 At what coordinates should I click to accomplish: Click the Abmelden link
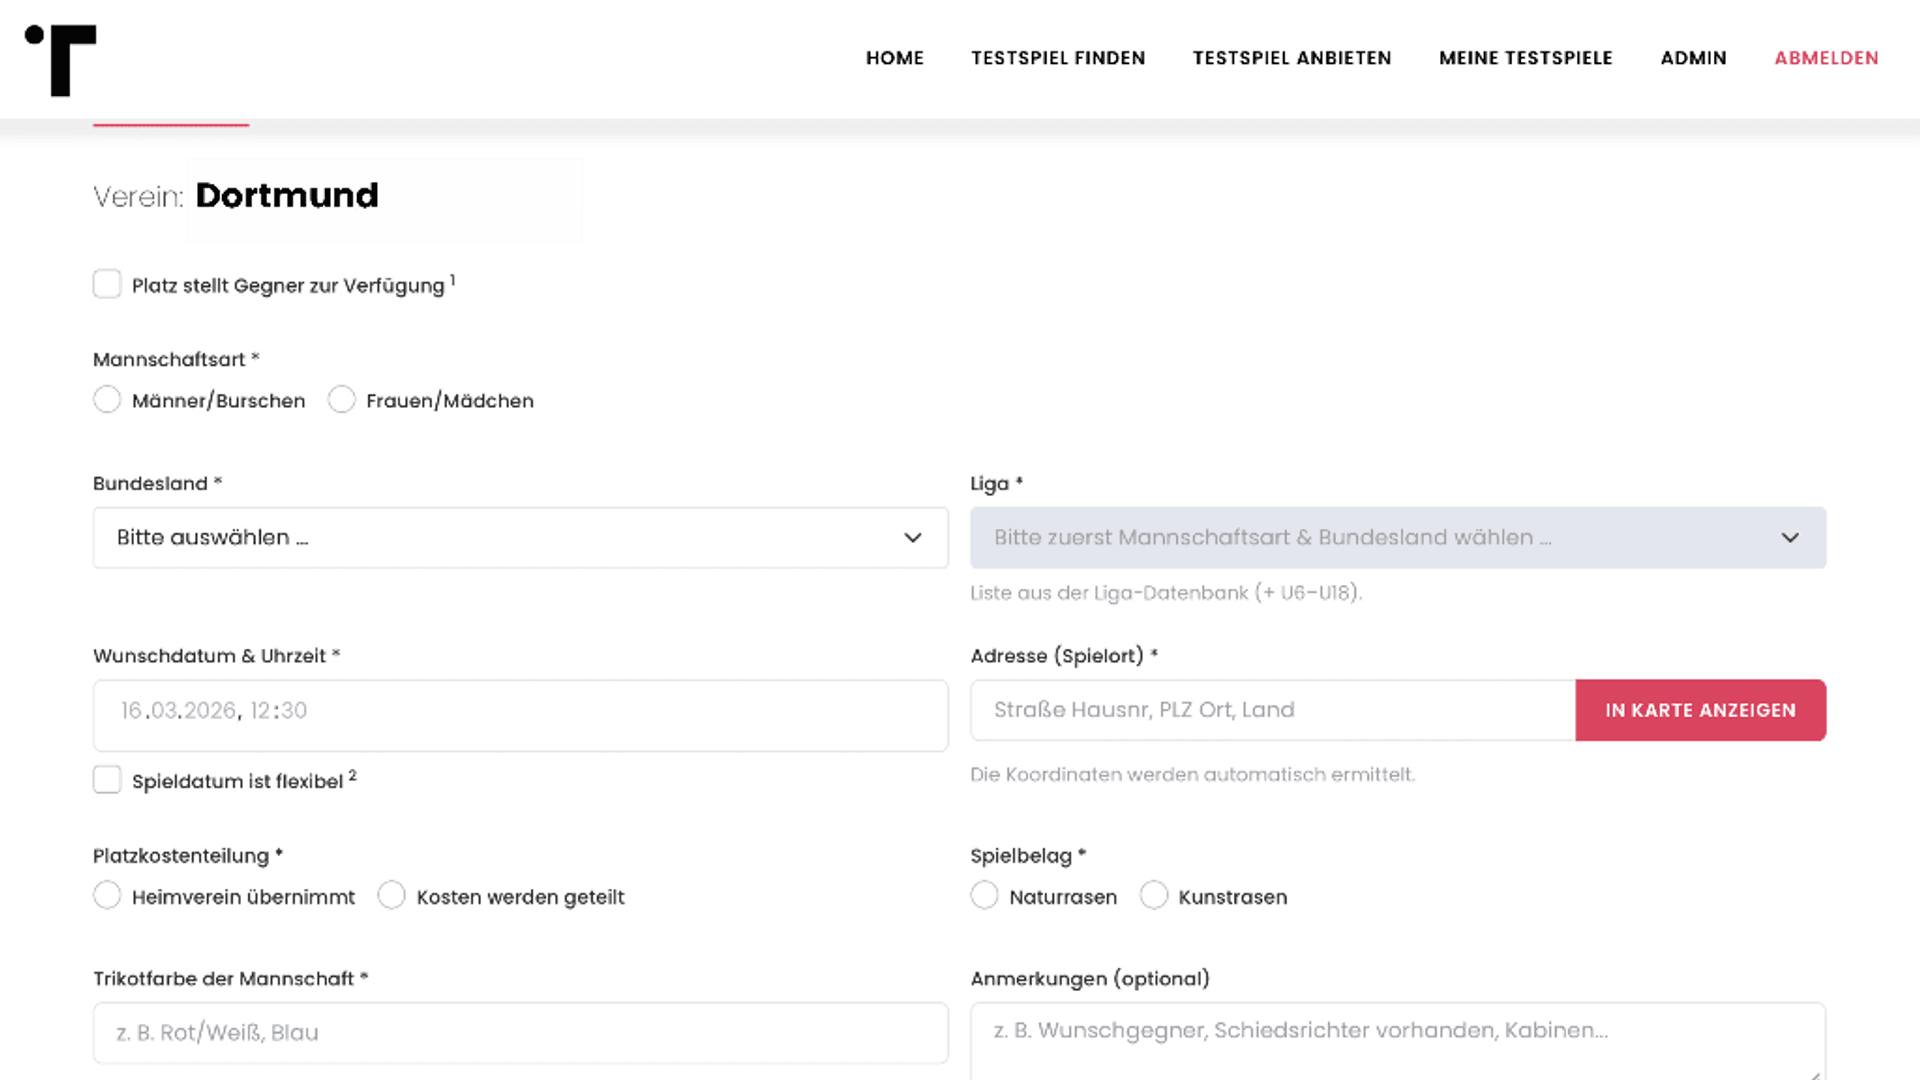pos(1826,58)
